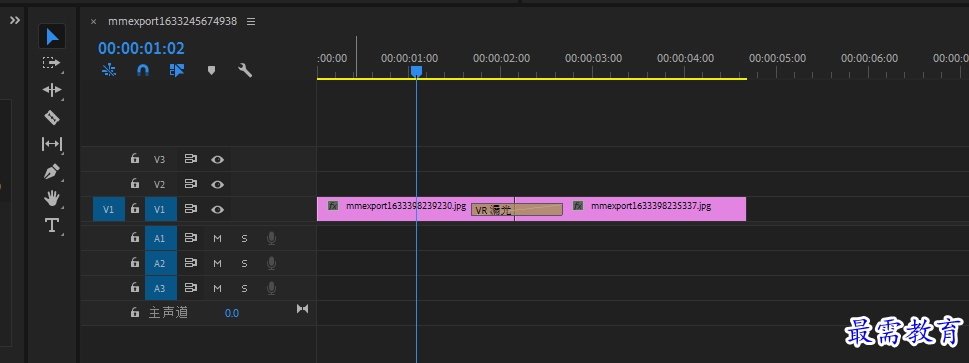Toggle A2 track targeting

[x=160, y=263]
